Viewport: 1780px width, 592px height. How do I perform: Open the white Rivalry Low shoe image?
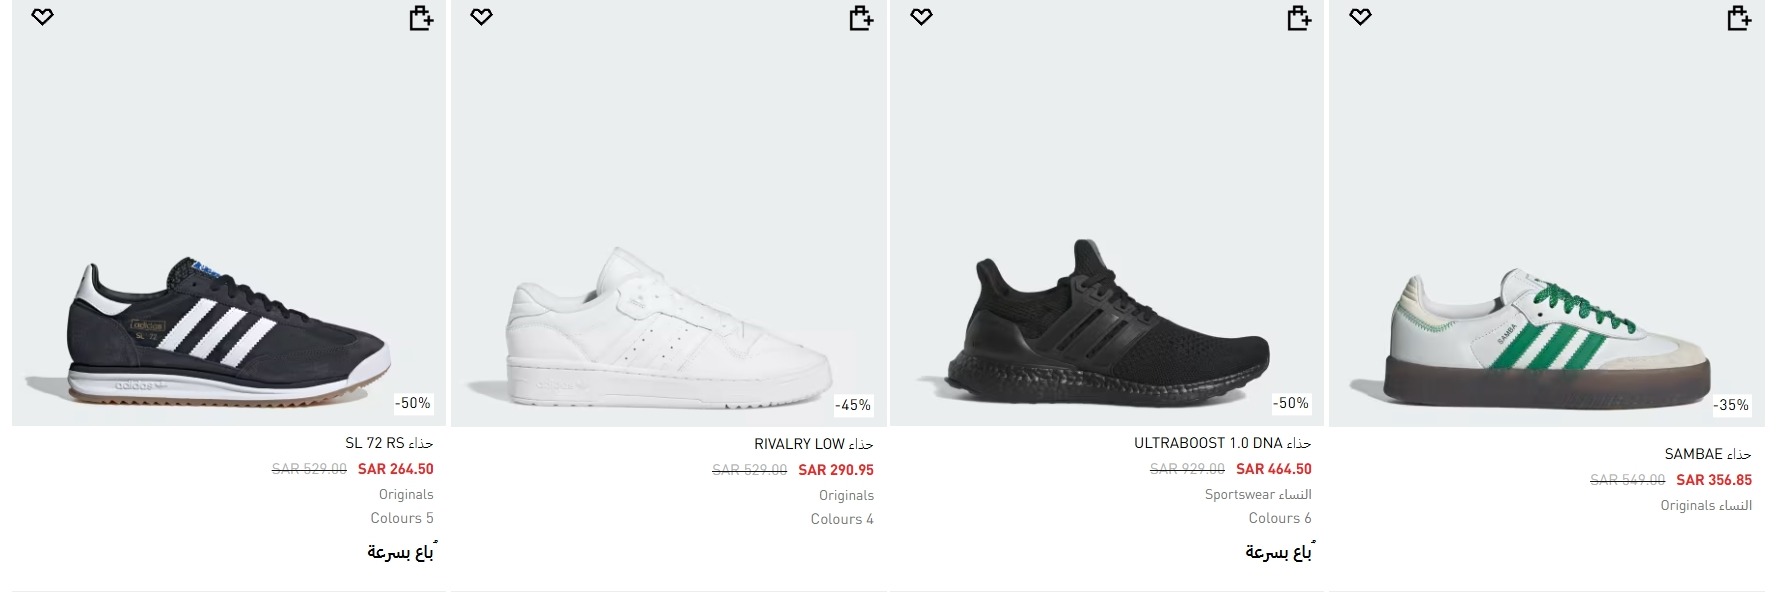[668, 330]
